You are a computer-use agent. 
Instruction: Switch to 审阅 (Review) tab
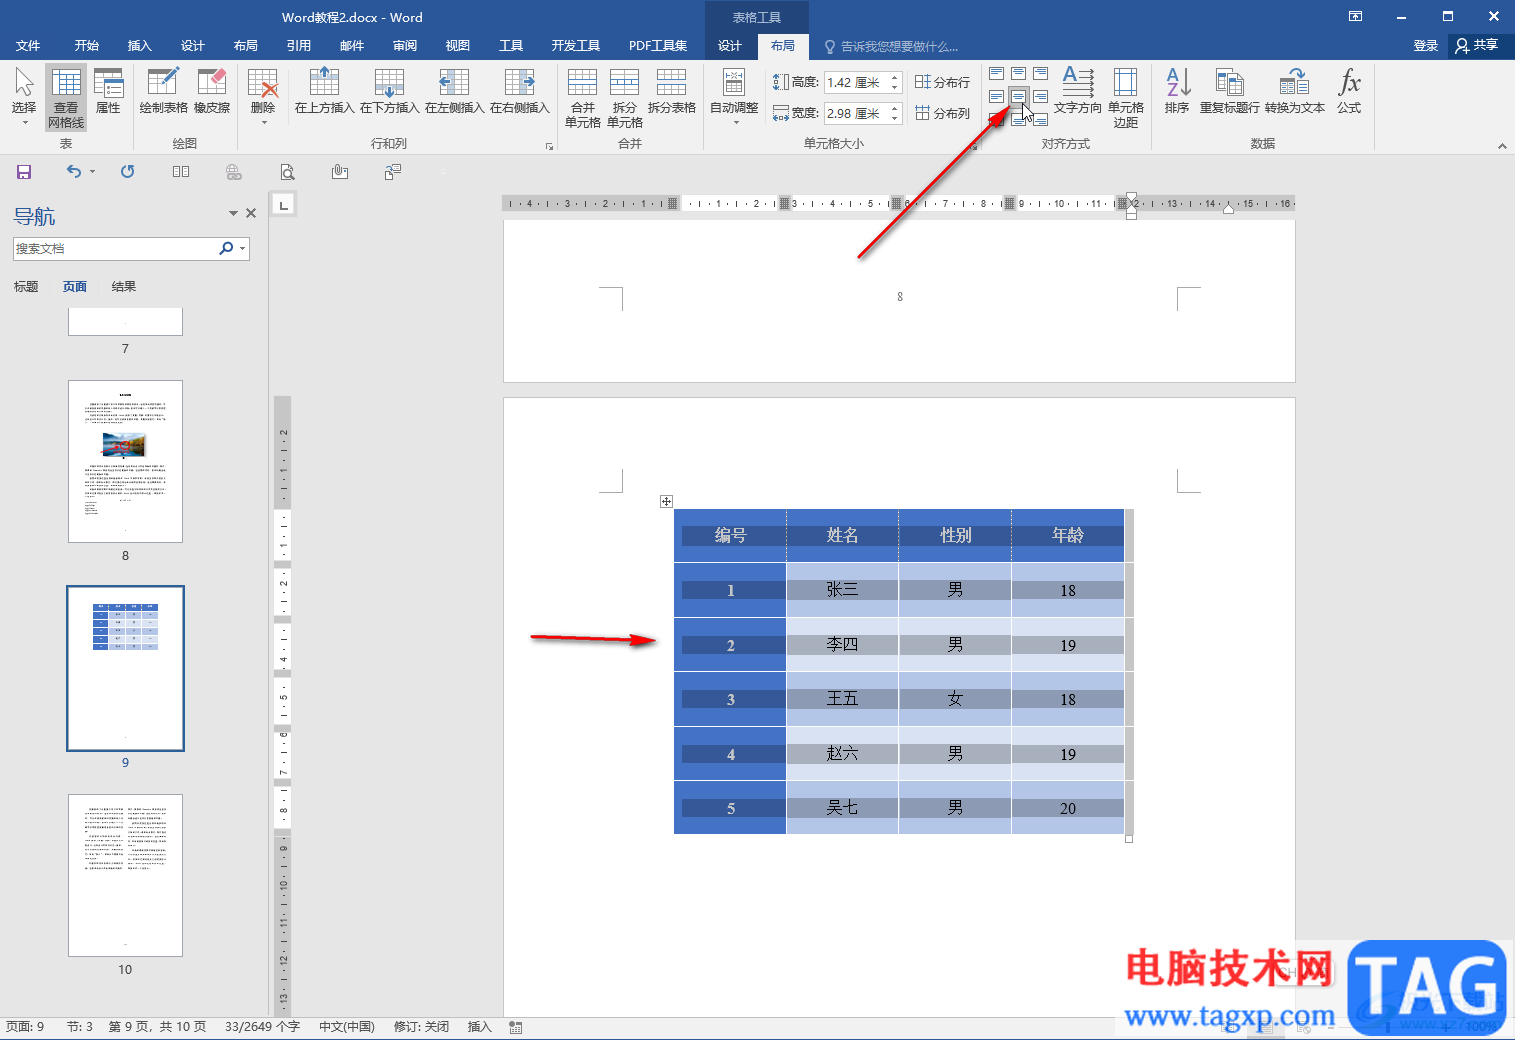pyautogui.click(x=405, y=46)
